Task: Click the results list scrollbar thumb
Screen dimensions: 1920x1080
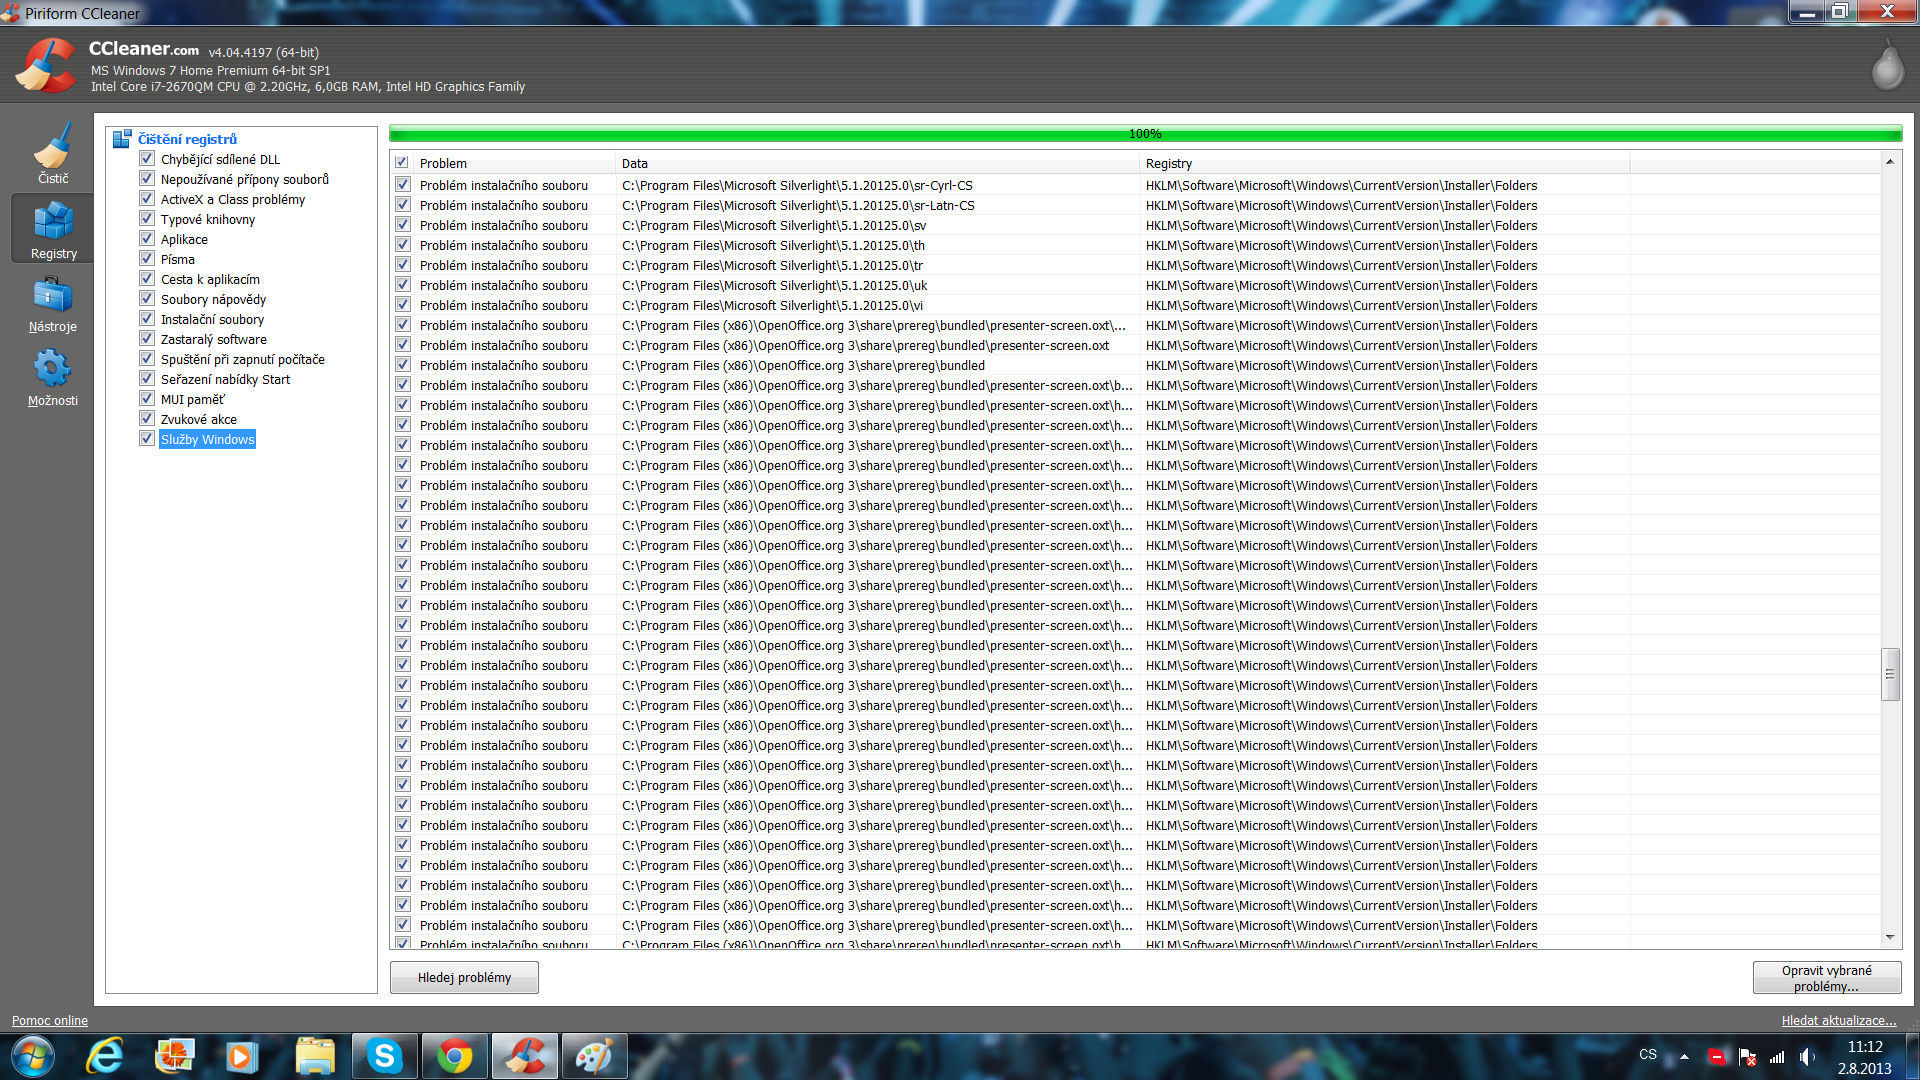Action: pos(1890,674)
